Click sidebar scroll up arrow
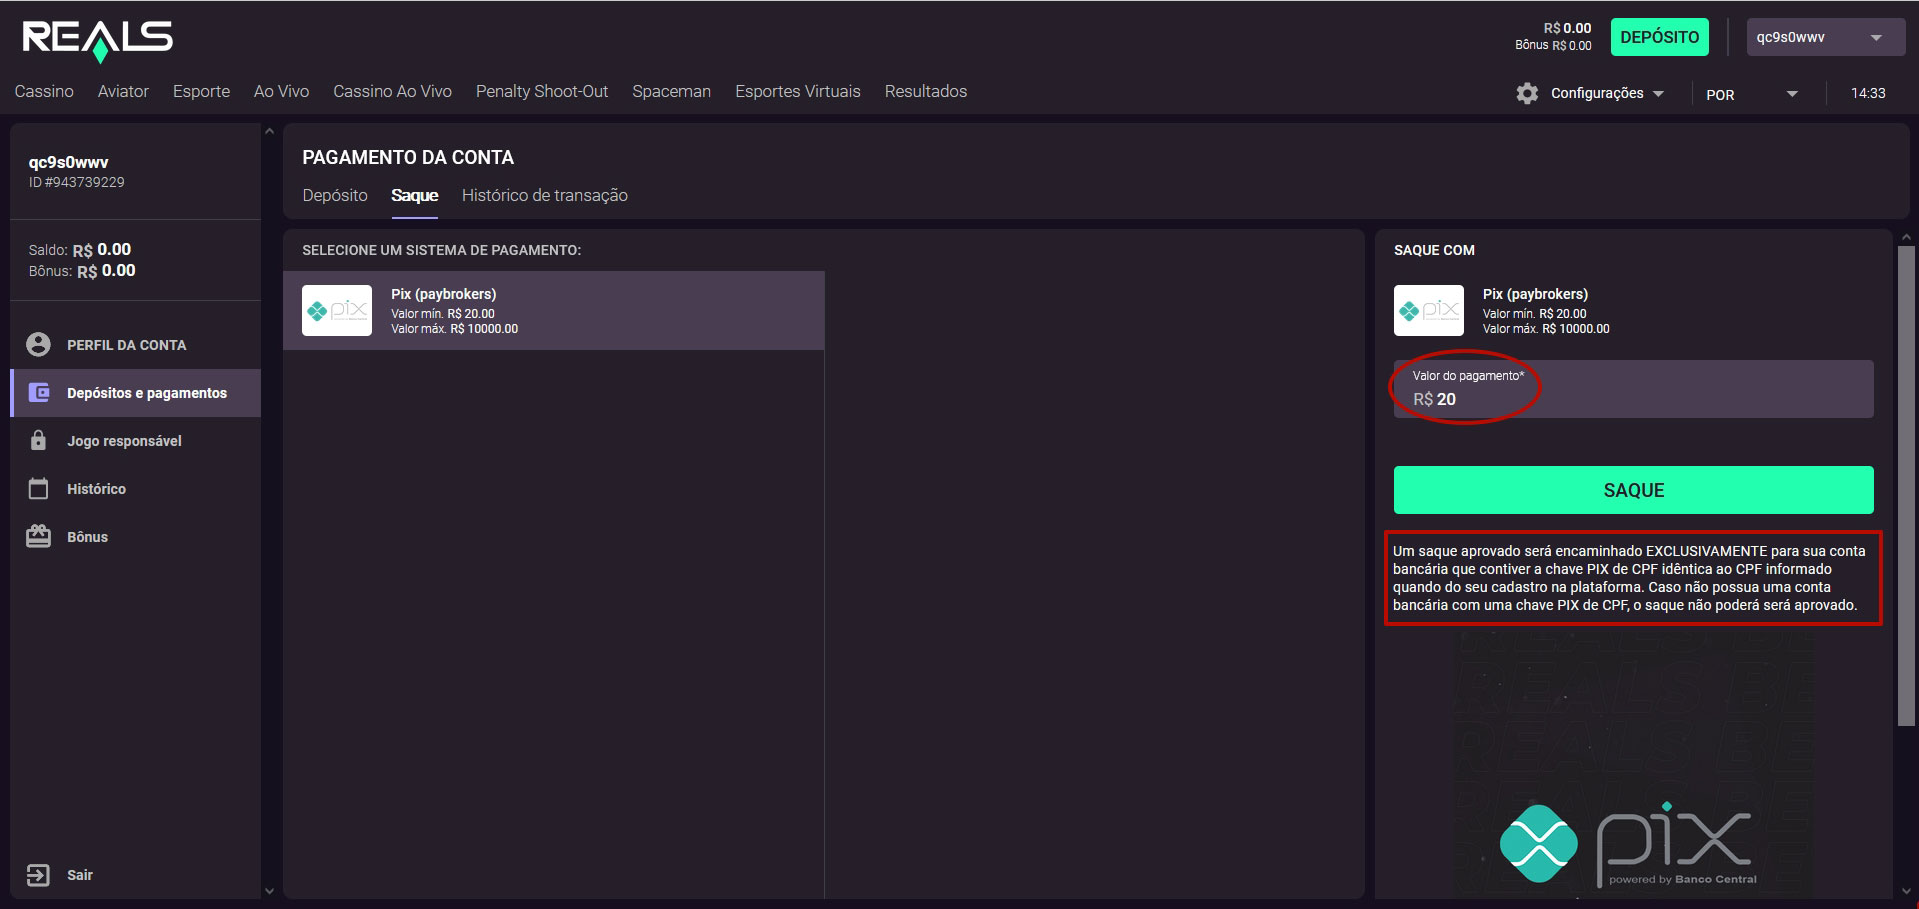This screenshot has height=909, width=1919. pos(268,131)
